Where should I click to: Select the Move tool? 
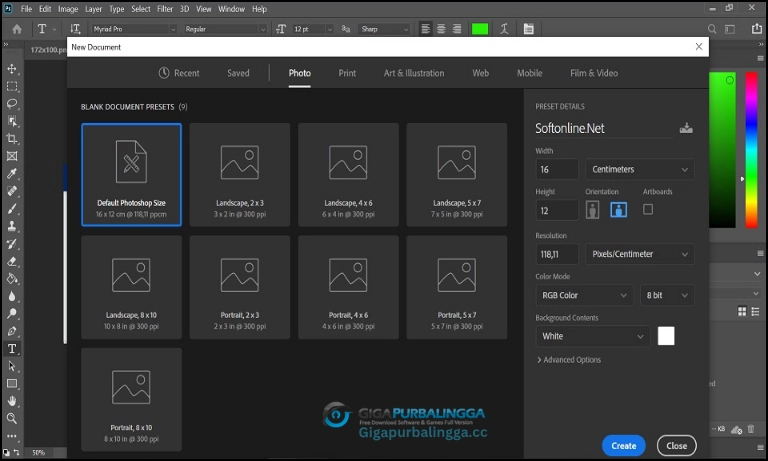pos(12,69)
